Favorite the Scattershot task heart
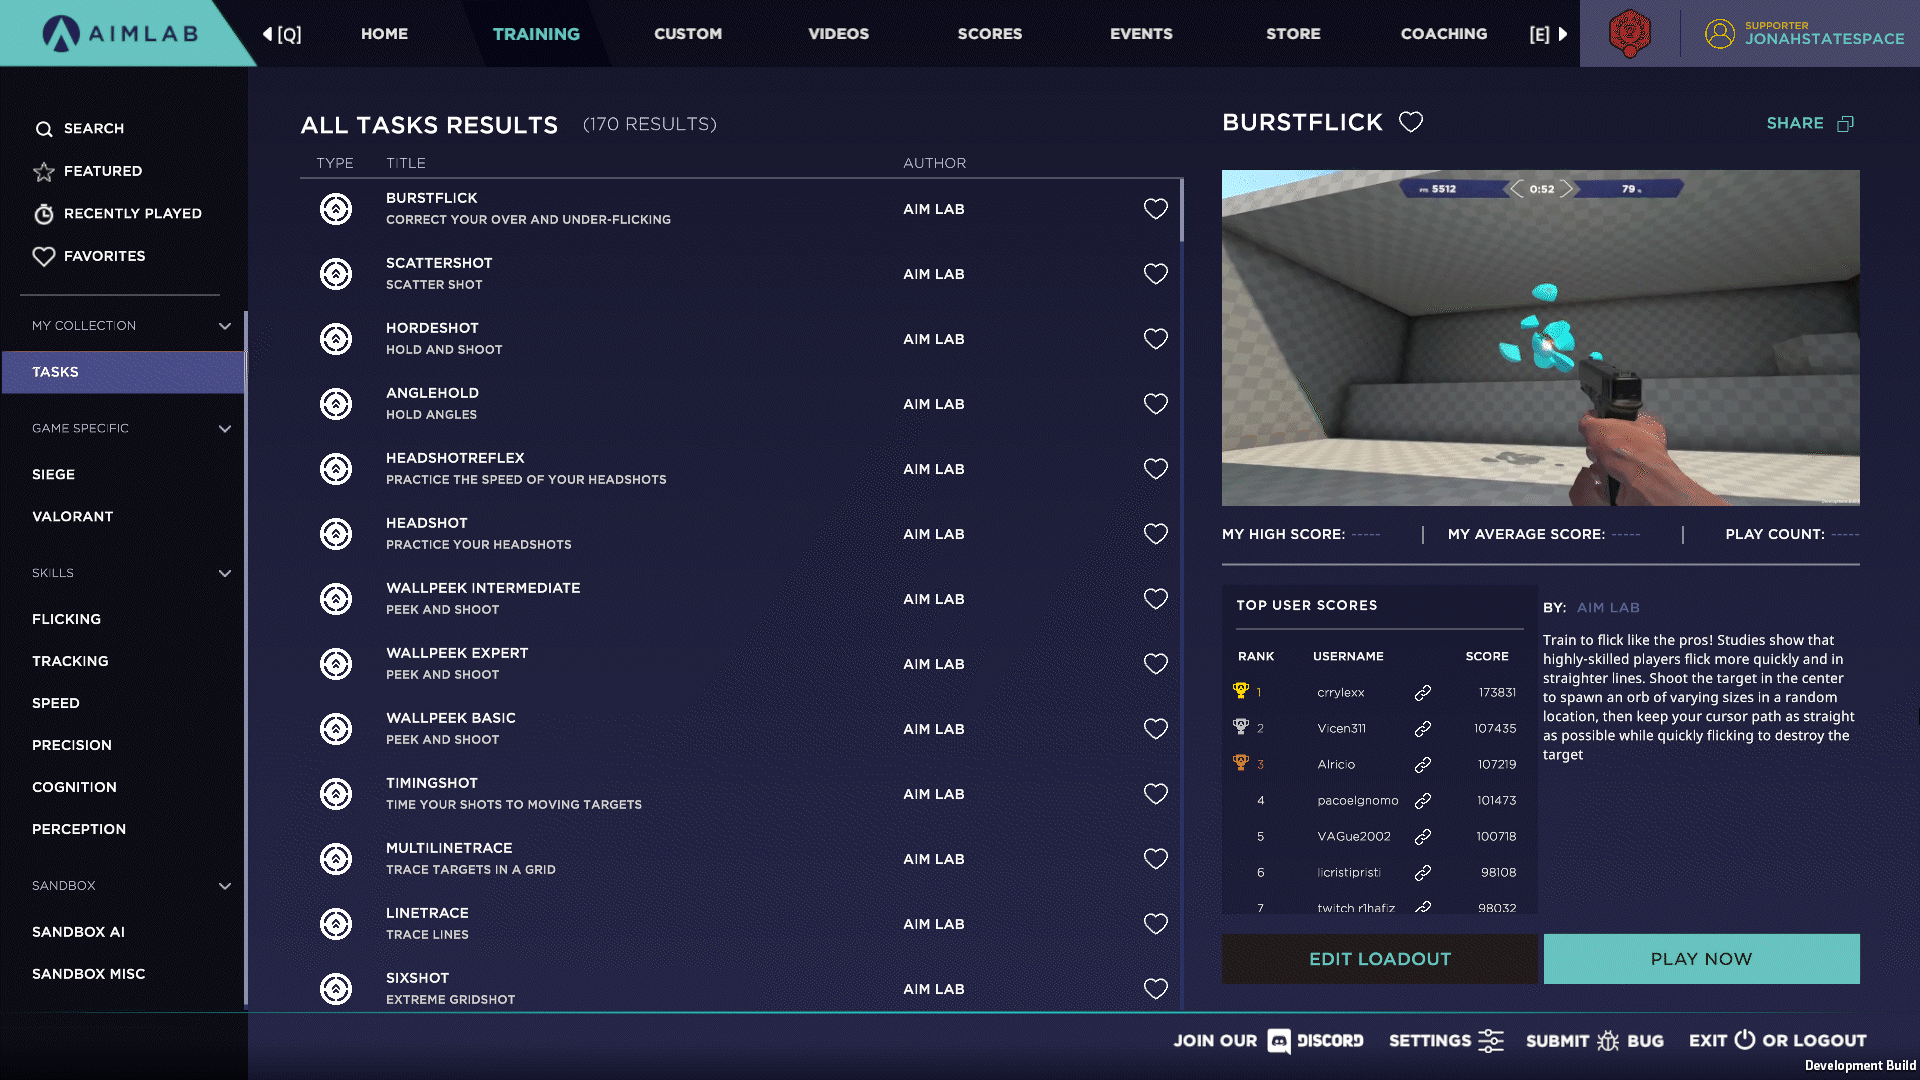1920x1080 pixels. coord(1155,274)
